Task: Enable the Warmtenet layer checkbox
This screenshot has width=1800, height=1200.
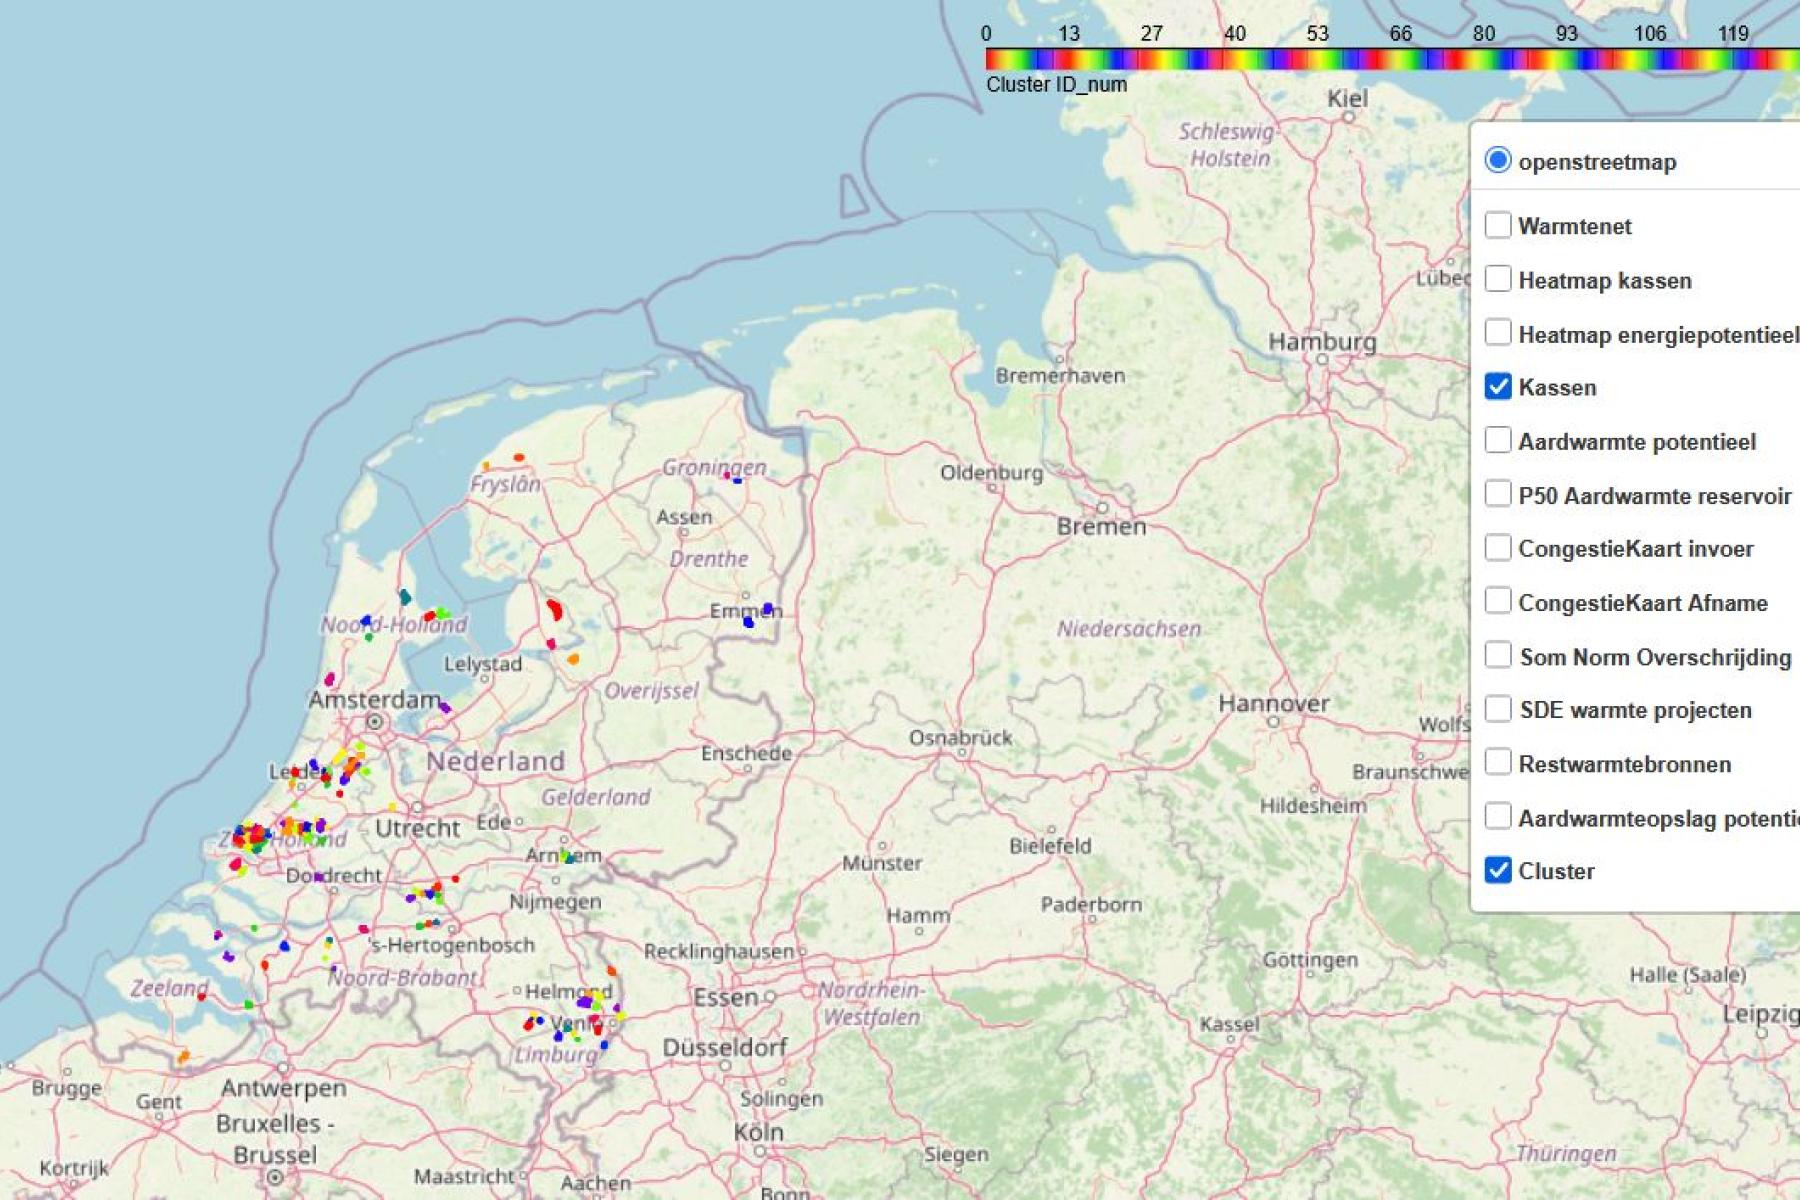Action: click(x=1497, y=225)
